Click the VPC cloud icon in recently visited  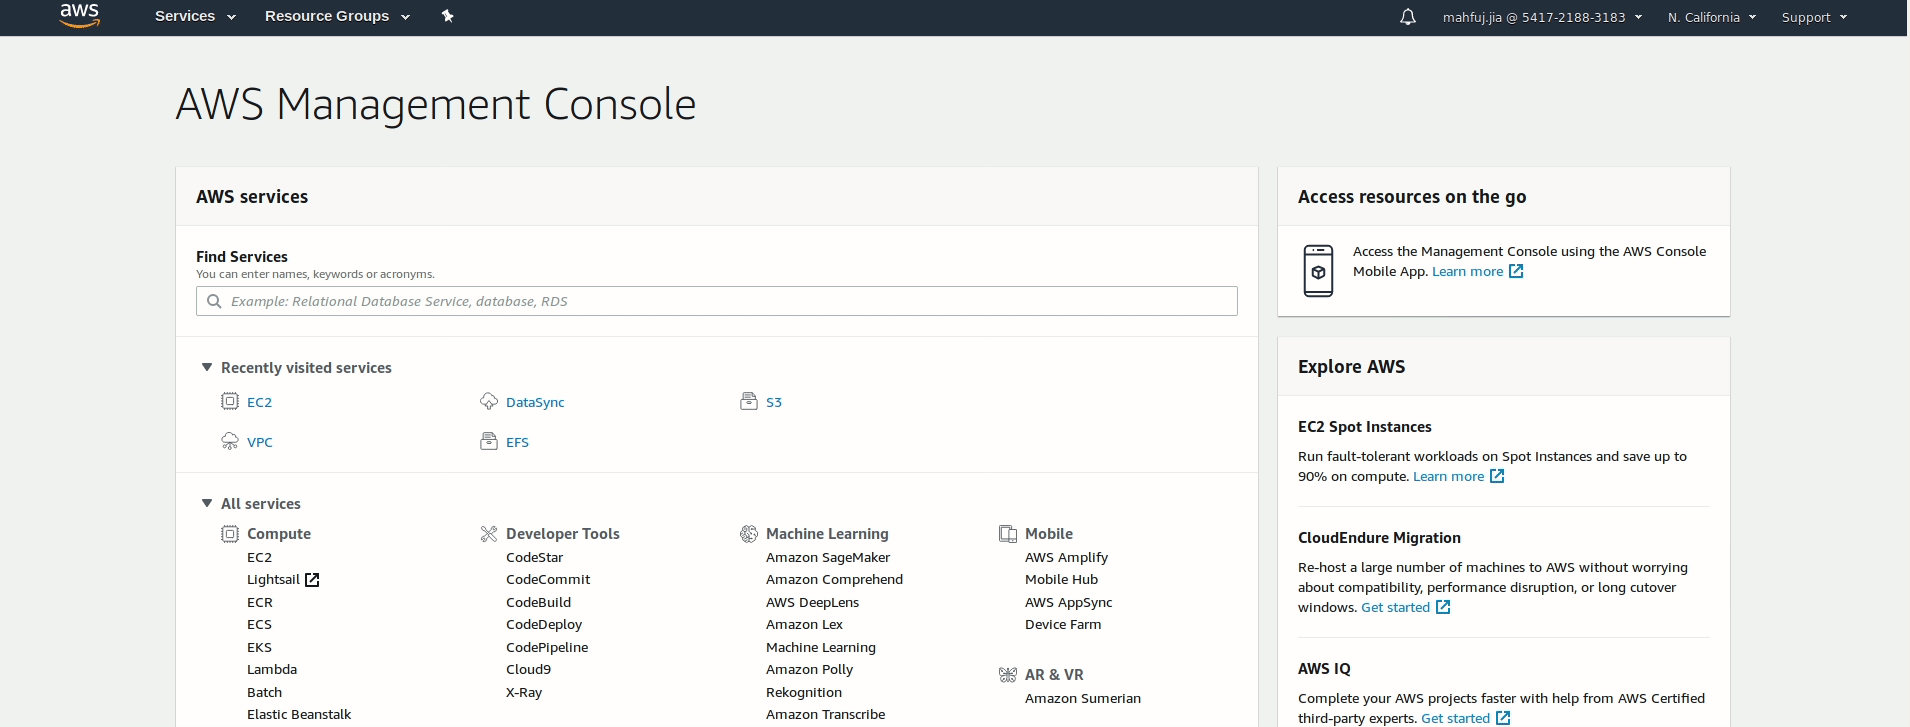[230, 441]
